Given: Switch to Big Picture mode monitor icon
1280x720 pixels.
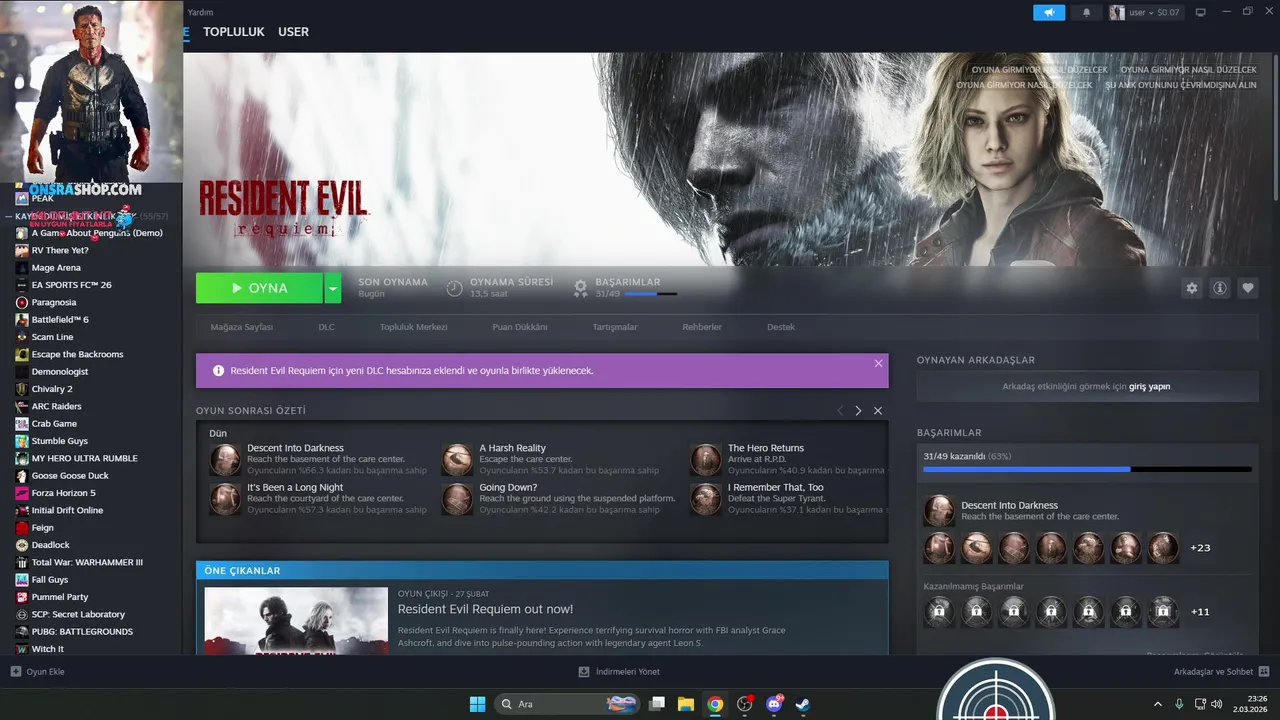Looking at the screenshot, I should click(x=1201, y=13).
